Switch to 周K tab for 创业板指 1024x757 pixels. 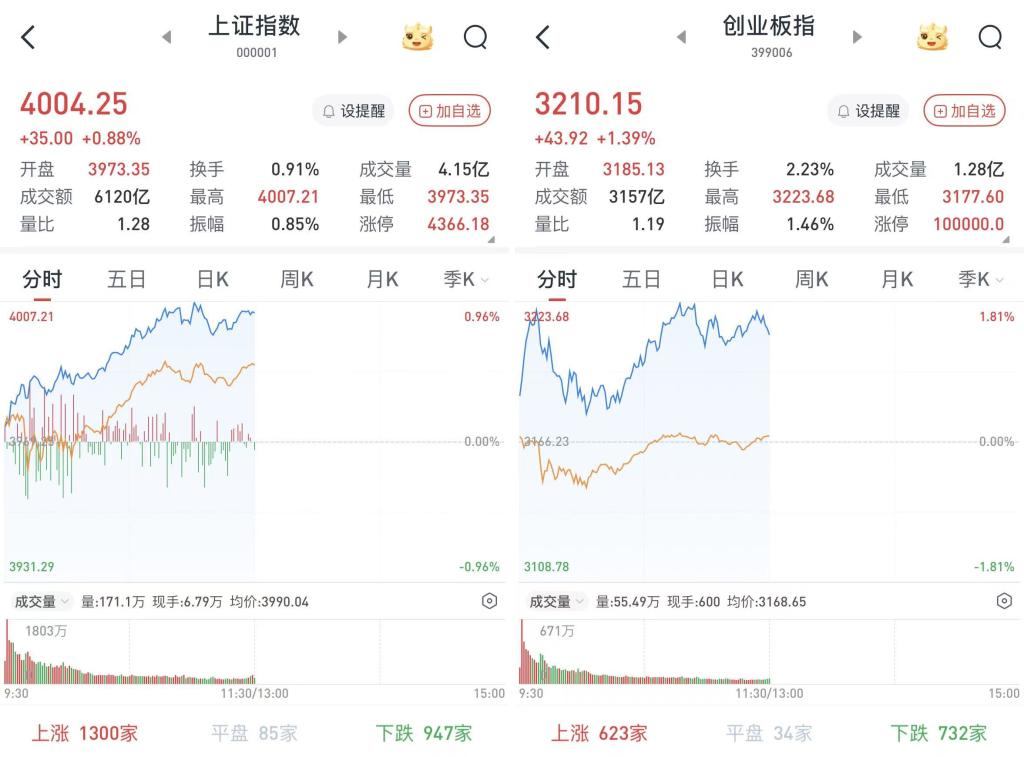(x=812, y=279)
